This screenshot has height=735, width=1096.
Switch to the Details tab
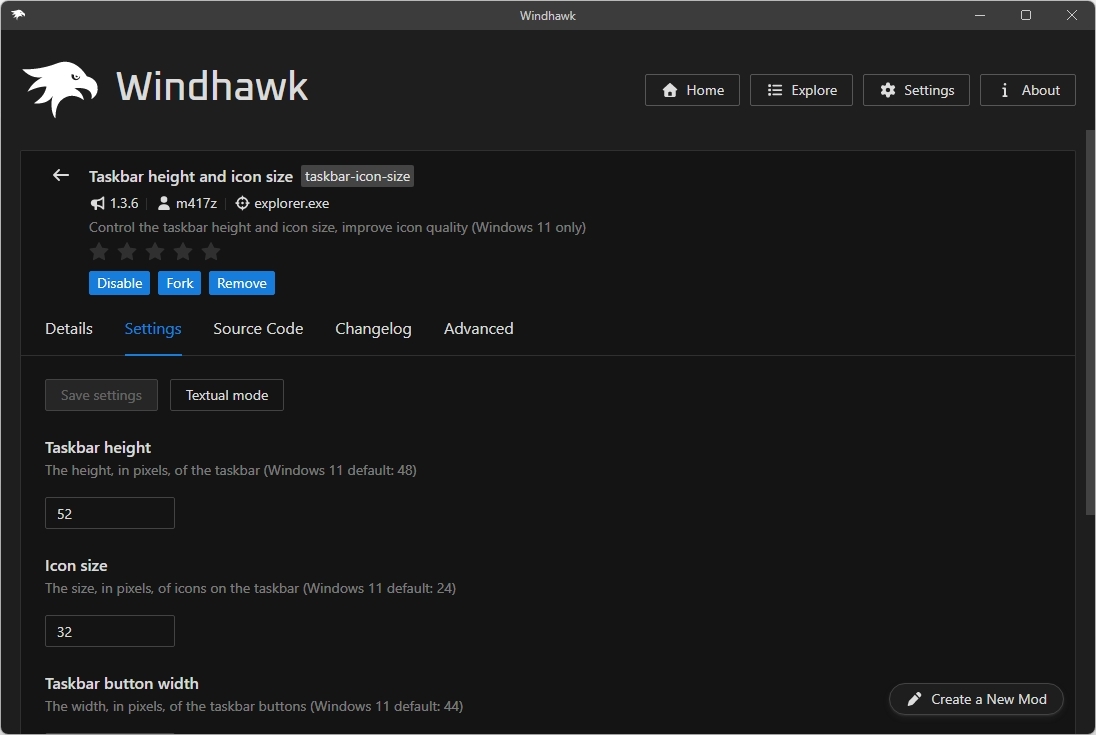68,328
